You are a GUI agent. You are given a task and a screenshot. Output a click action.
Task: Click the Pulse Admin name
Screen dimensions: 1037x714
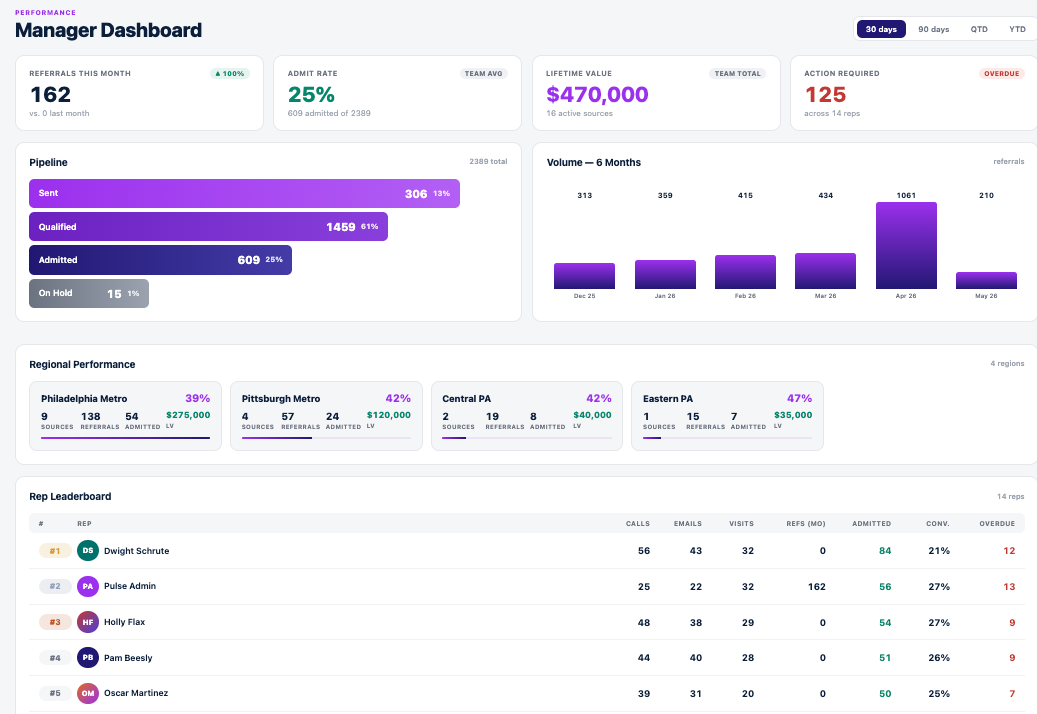pyautogui.click(x=130, y=586)
